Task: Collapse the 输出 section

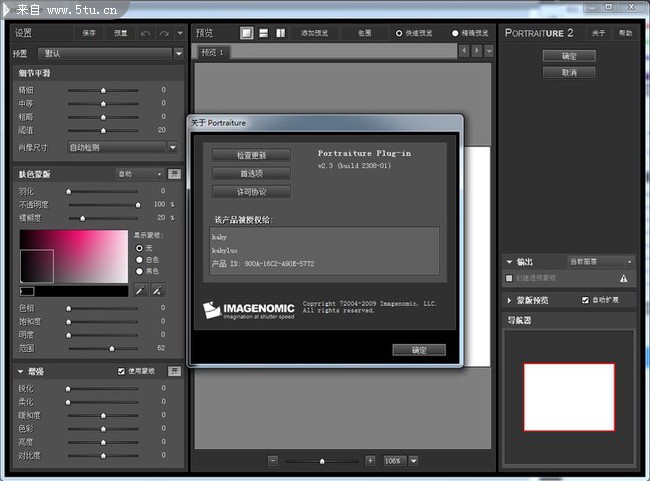Action: click(x=509, y=262)
